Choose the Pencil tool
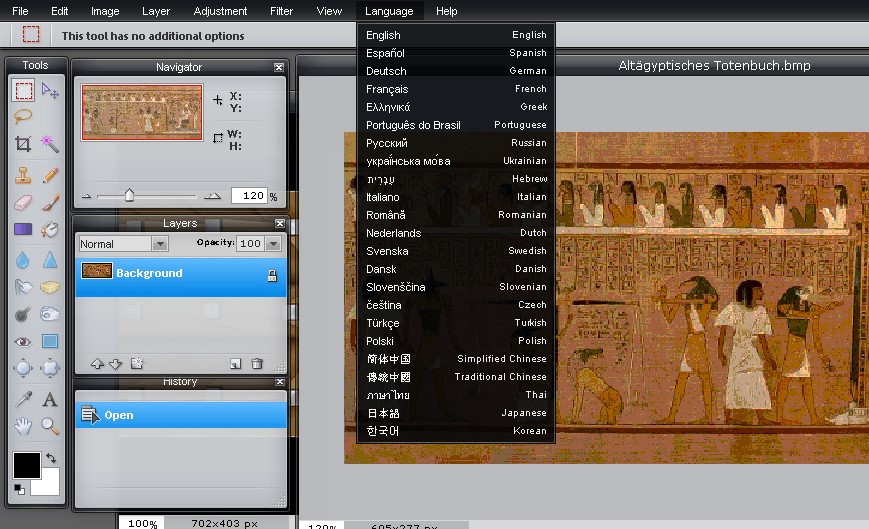Image resolution: width=869 pixels, height=529 pixels. point(50,174)
